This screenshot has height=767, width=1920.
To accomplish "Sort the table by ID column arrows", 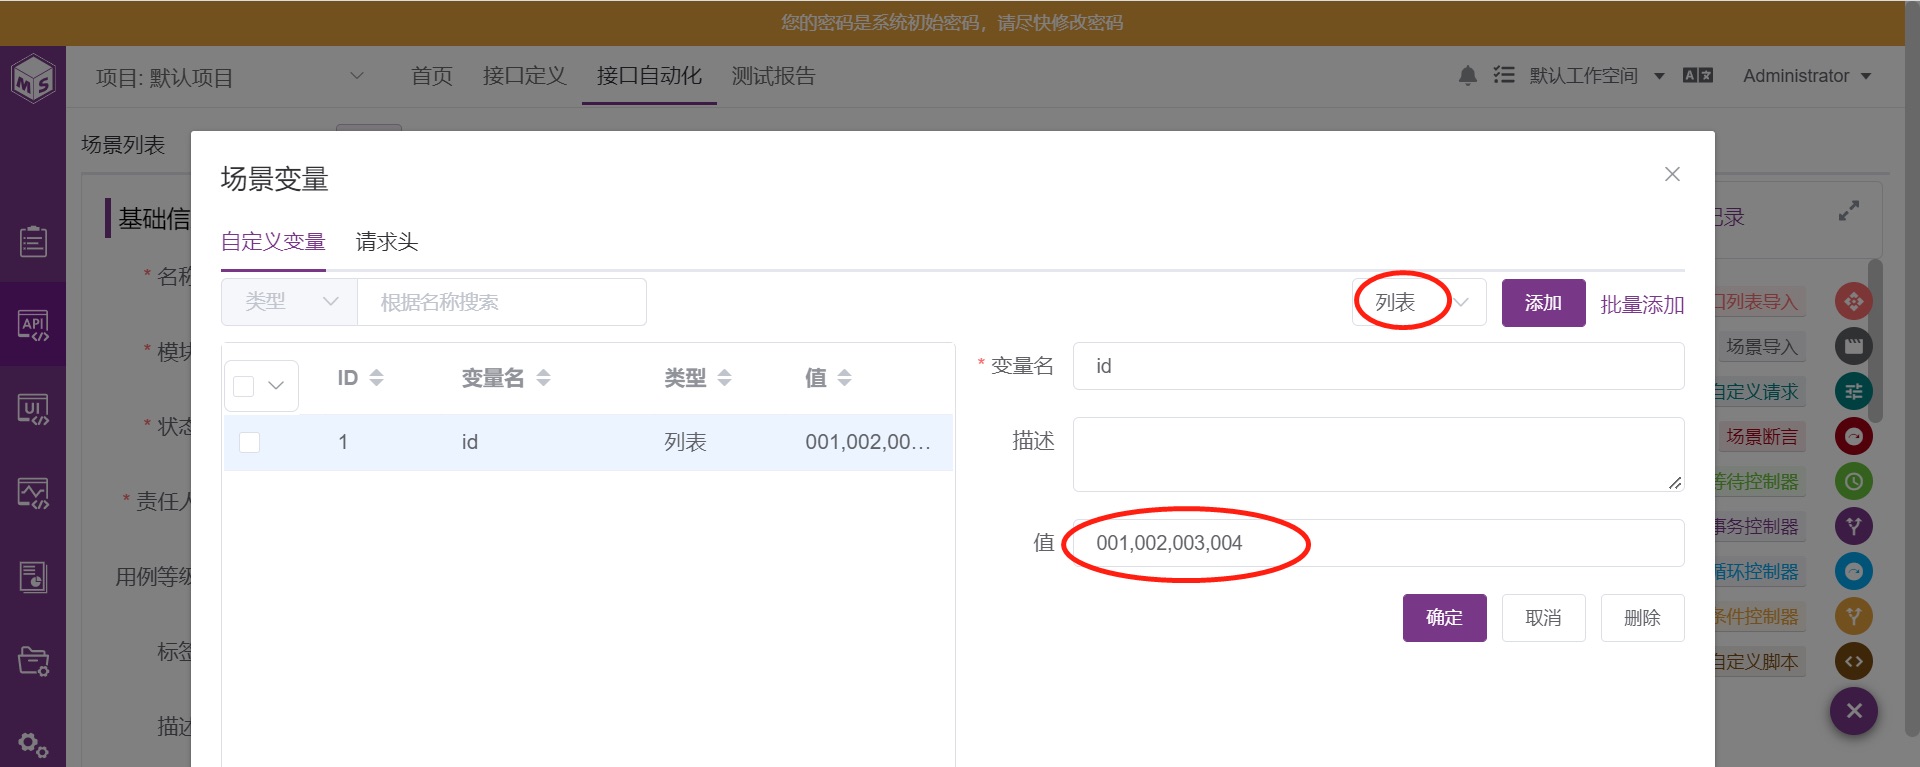I will coord(377,378).
